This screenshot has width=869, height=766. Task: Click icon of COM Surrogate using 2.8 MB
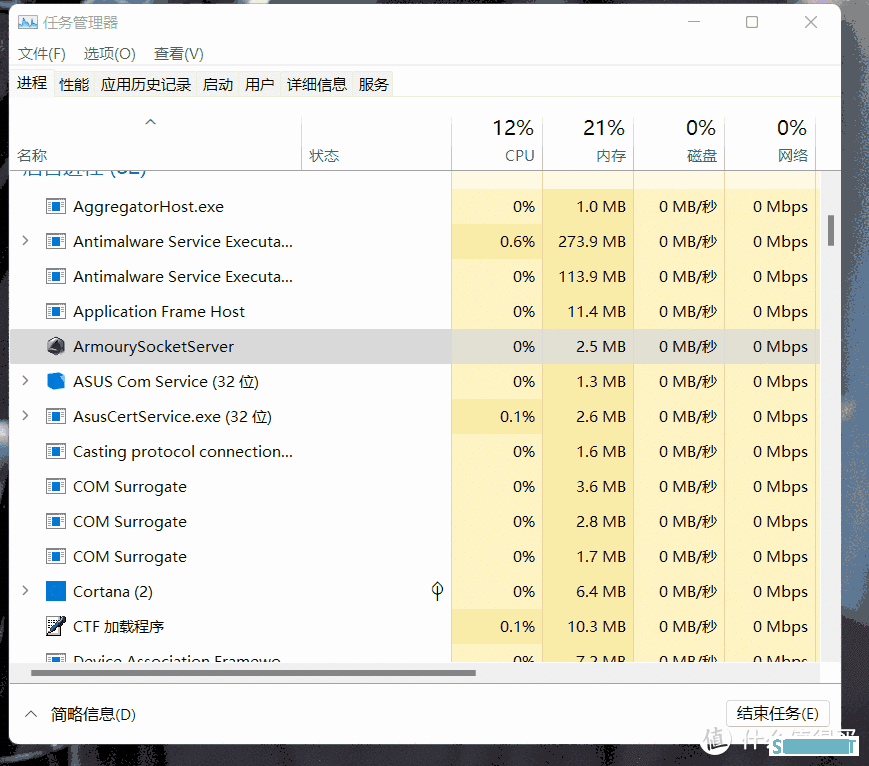(x=55, y=522)
